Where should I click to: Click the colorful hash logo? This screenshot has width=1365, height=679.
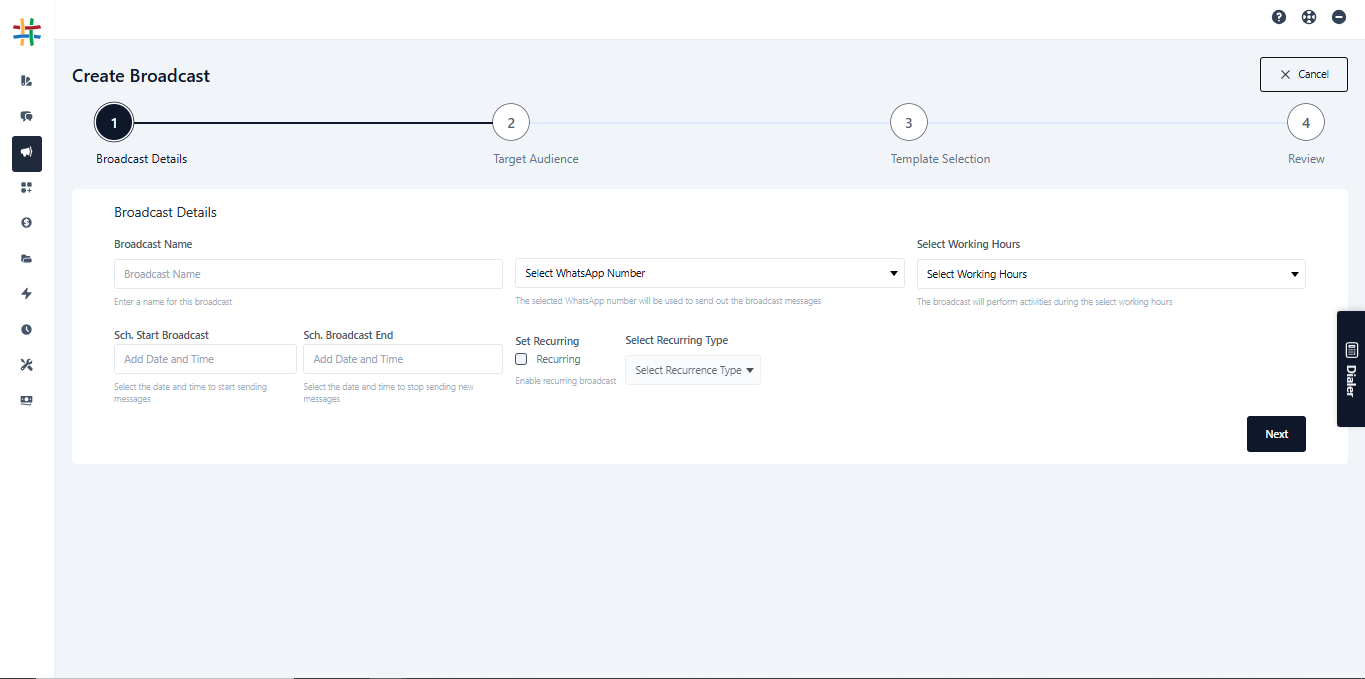click(x=27, y=31)
